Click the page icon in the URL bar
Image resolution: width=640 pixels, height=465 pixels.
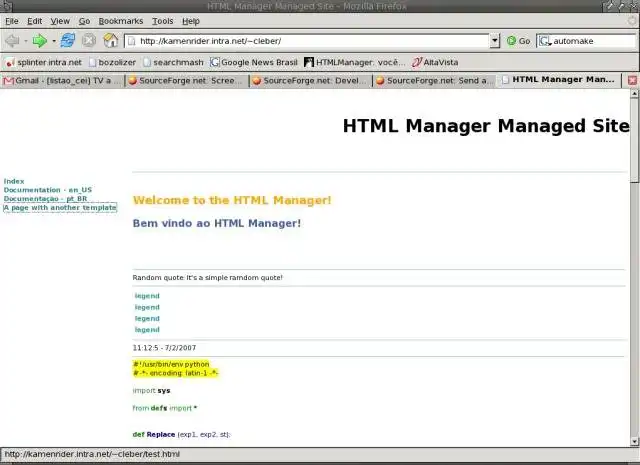131,41
